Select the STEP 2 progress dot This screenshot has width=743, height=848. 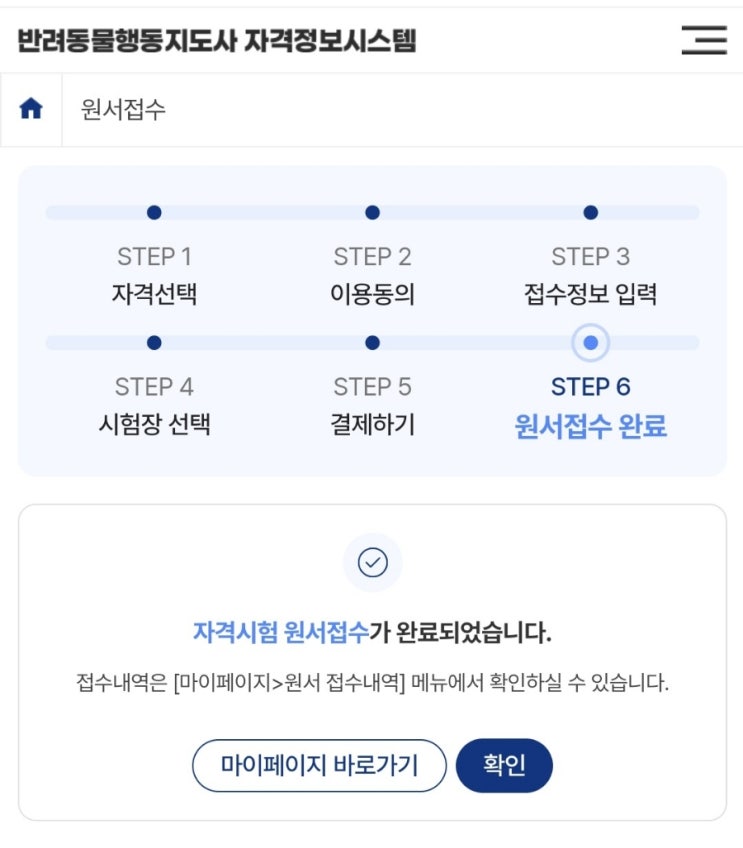[373, 213]
